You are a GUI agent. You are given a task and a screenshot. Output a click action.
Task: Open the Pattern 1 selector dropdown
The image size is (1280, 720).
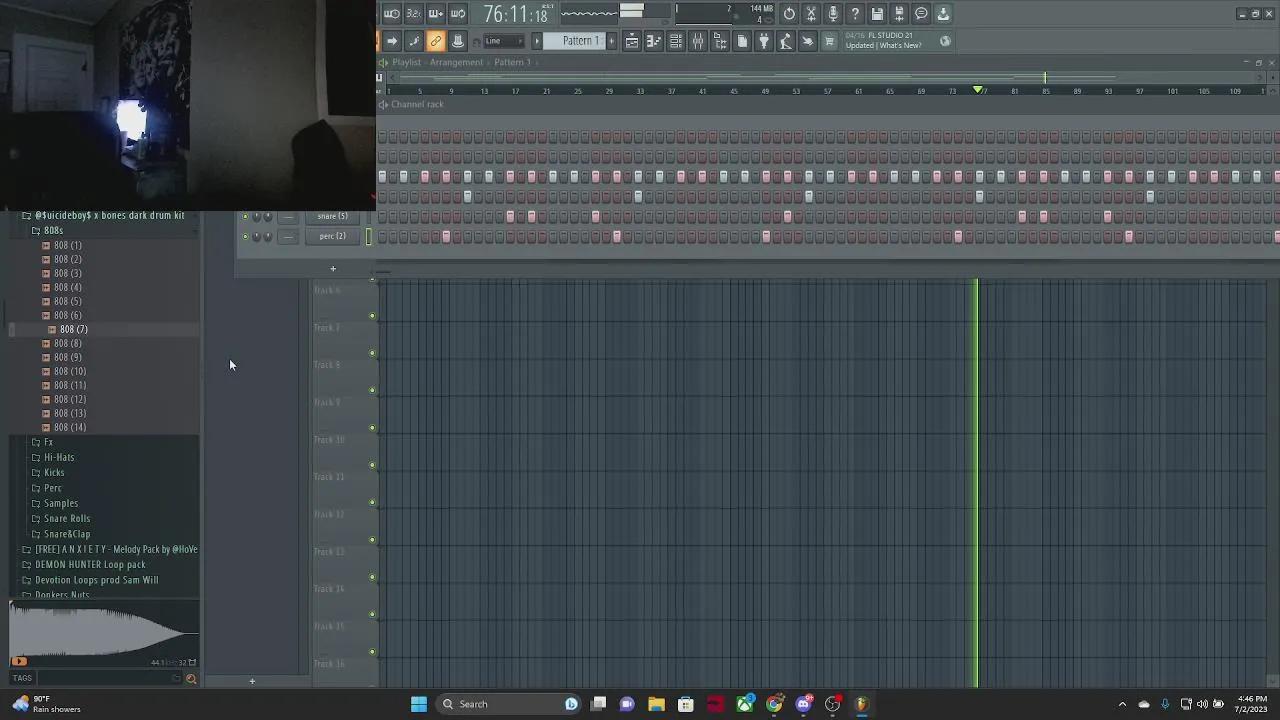[x=580, y=41]
